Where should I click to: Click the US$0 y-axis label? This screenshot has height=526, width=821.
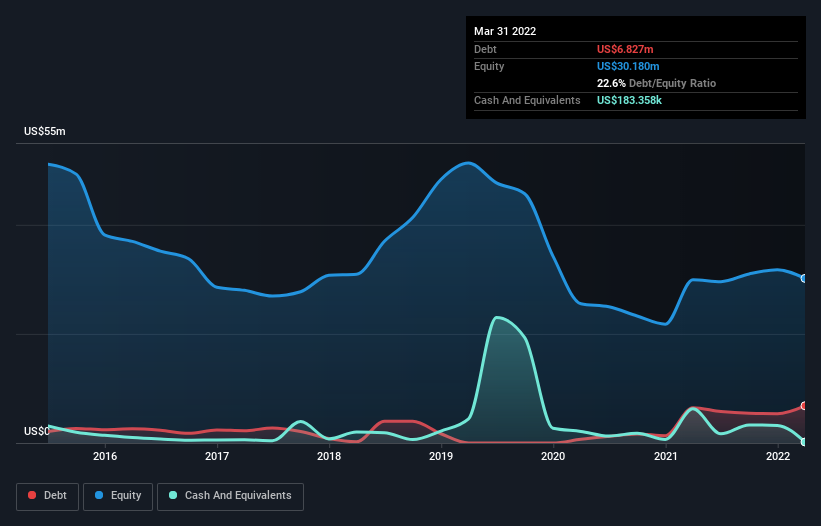pos(37,431)
